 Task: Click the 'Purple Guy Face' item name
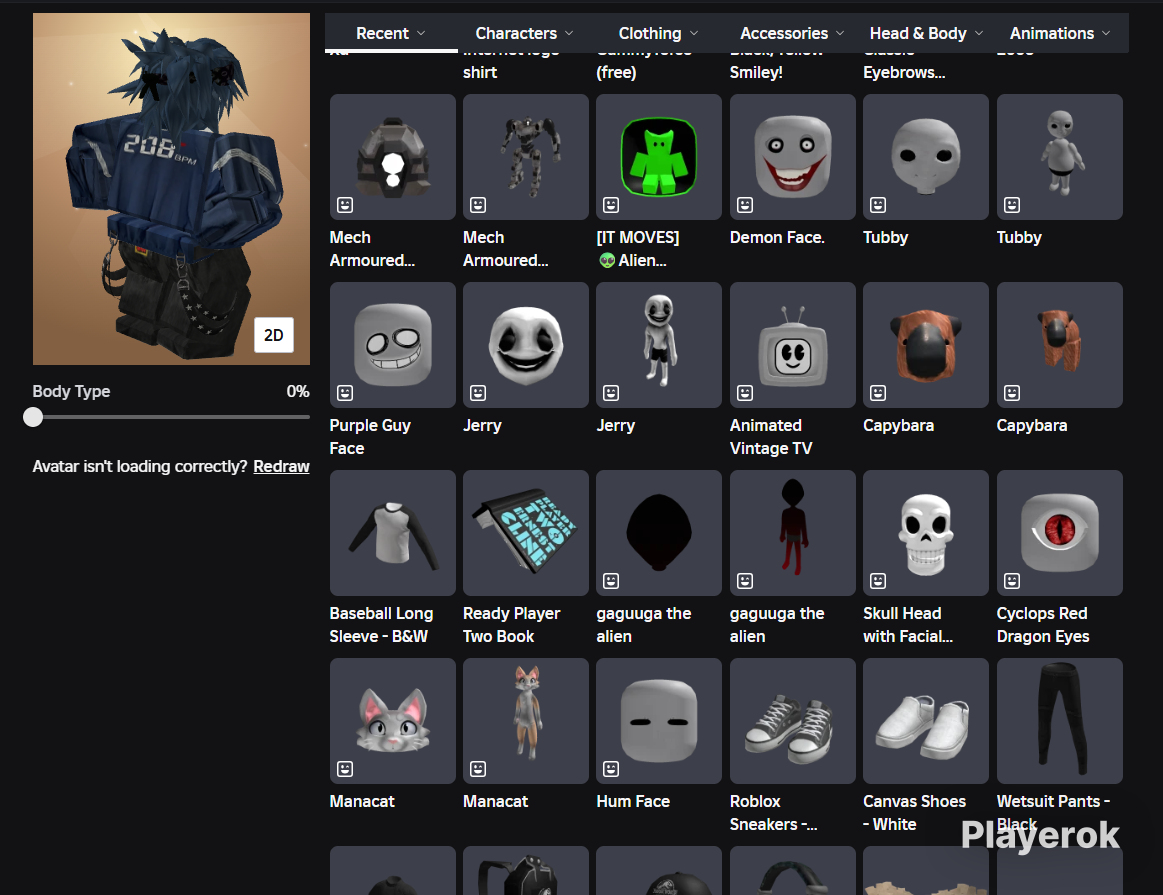pyautogui.click(x=370, y=437)
